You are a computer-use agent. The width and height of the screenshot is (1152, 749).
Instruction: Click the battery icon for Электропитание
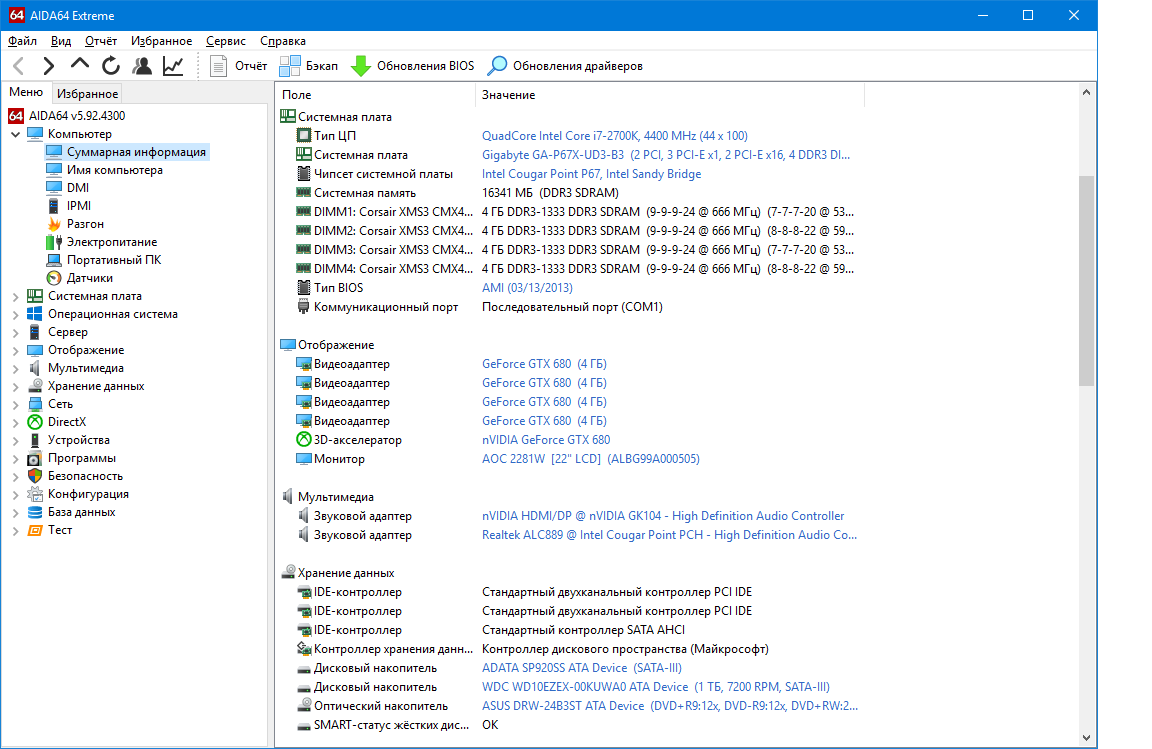54,242
